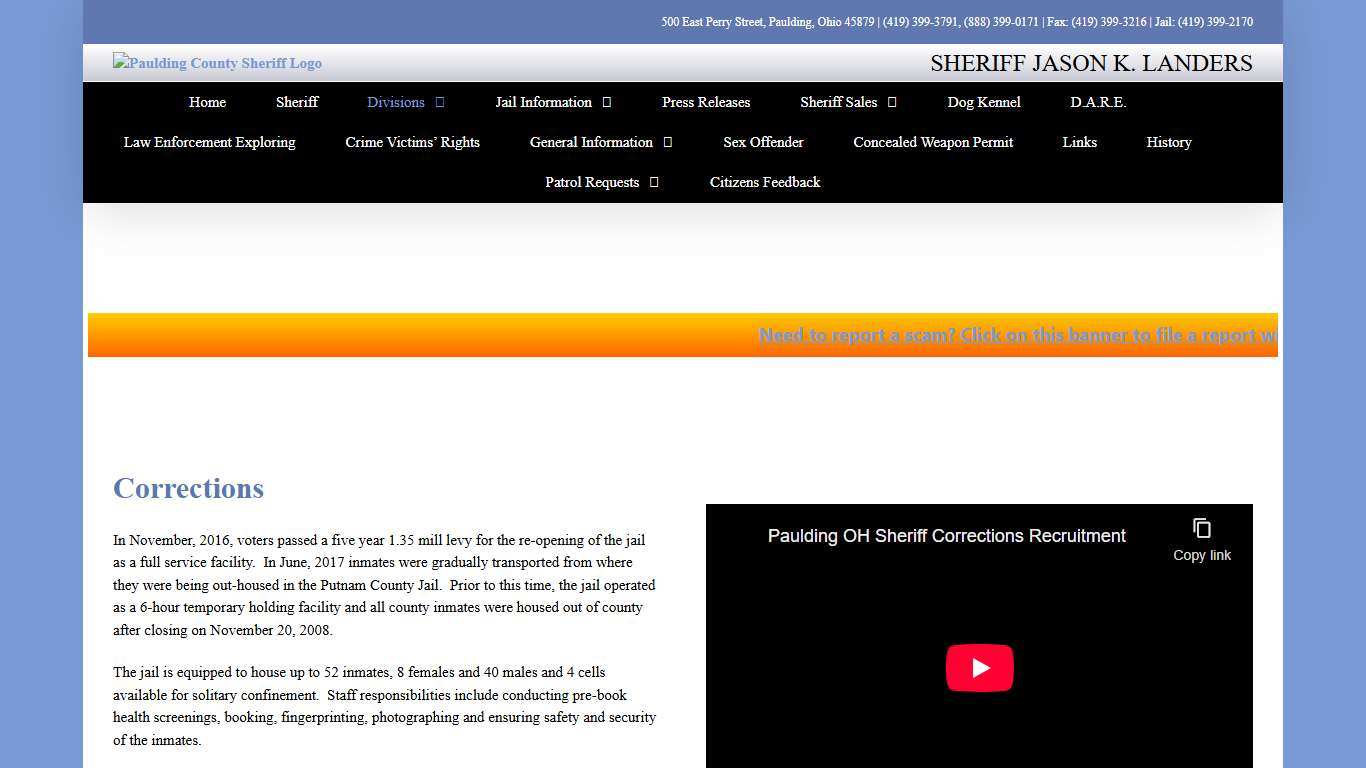The image size is (1366, 768).
Task: Play the Corrections Recruitment video
Action: click(979, 668)
